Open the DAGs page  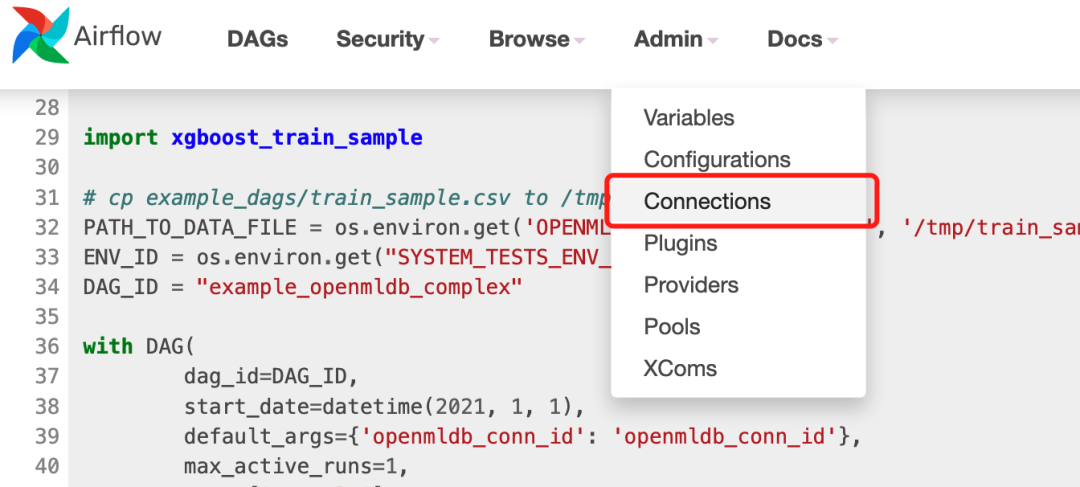tap(257, 39)
